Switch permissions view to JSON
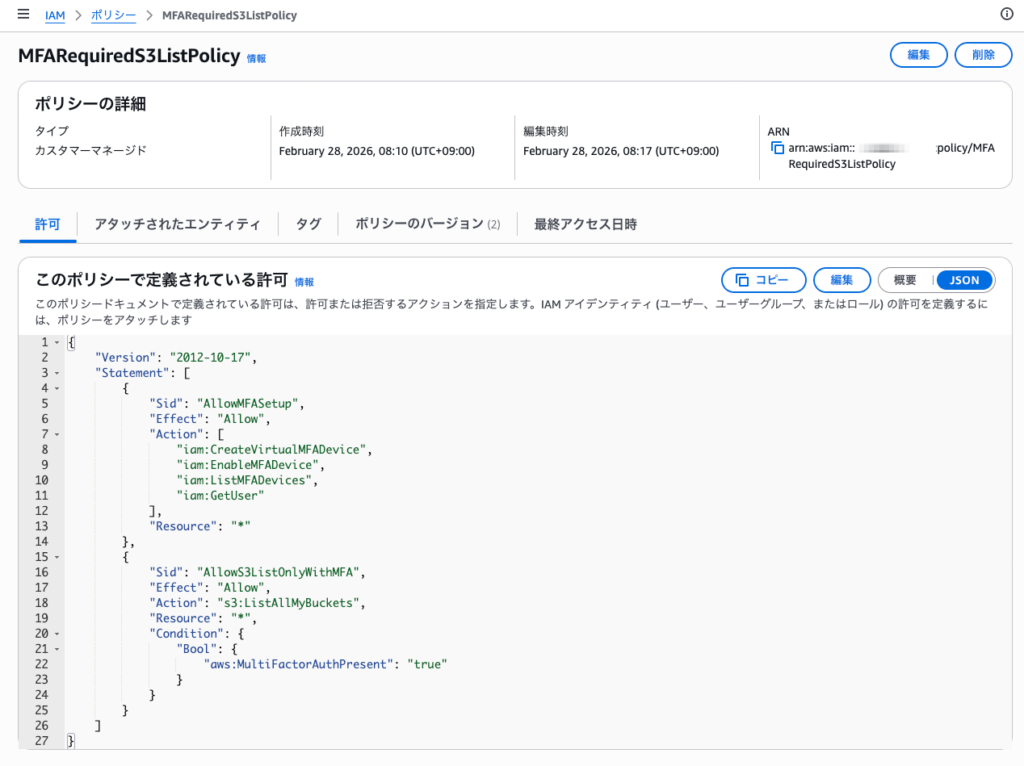The image size is (1024, 766). coord(964,280)
